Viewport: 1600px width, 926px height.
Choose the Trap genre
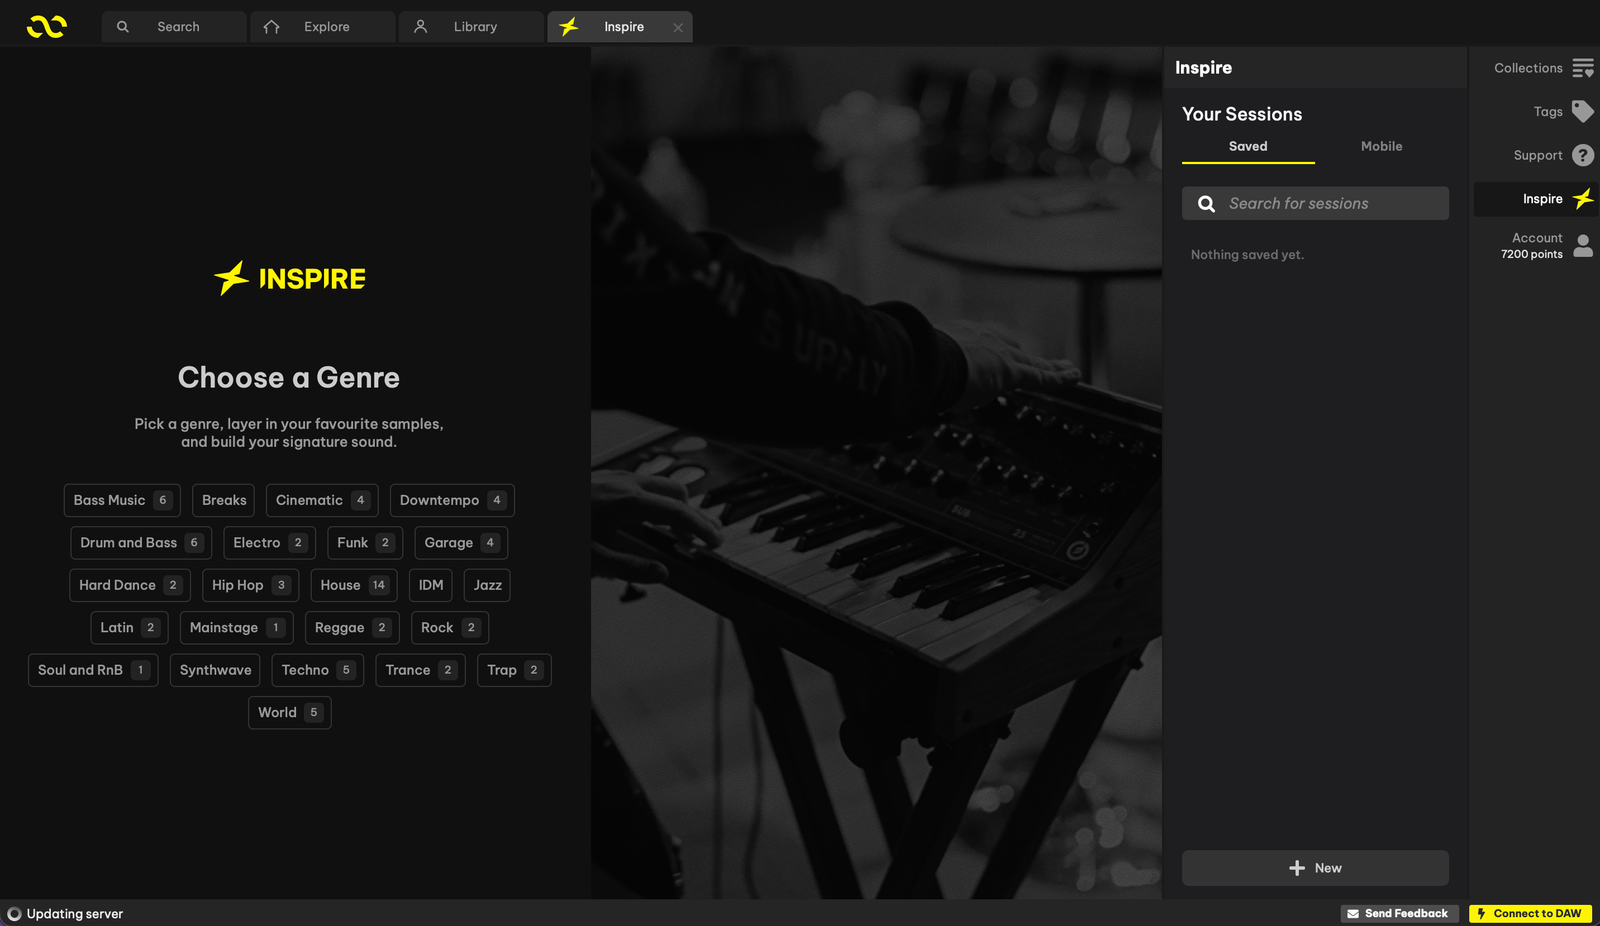coord(514,670)
